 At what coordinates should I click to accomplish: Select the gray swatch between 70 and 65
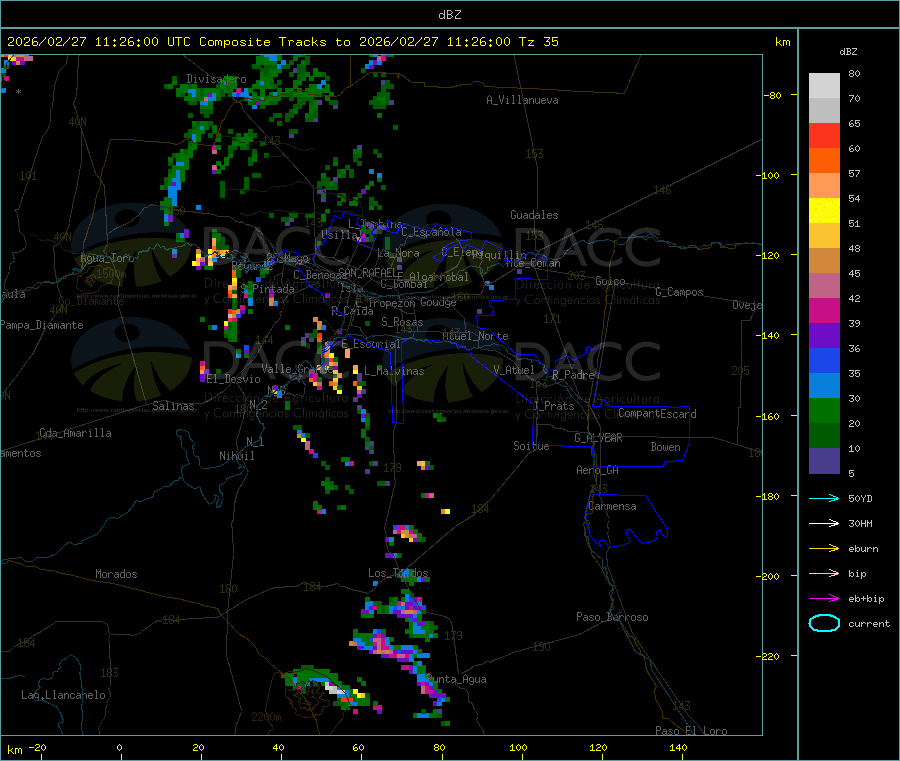(x=824, y=111)
